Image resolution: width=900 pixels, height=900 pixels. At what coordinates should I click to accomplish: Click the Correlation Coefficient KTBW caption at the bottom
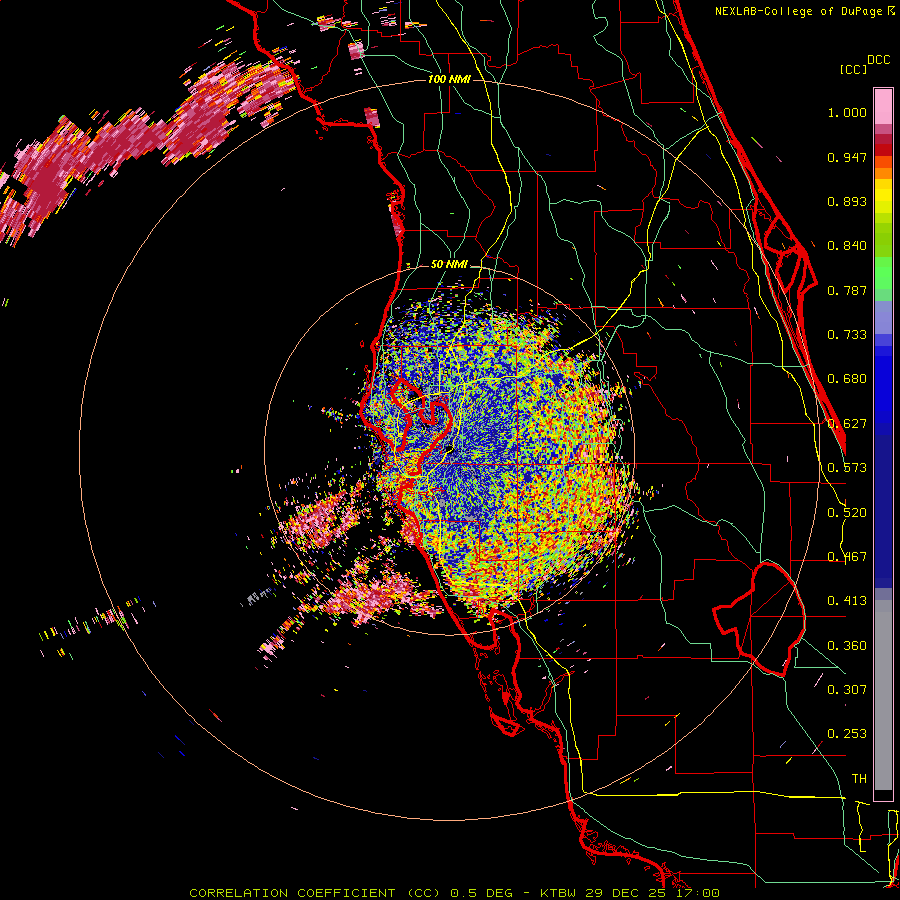coord(454,893)
